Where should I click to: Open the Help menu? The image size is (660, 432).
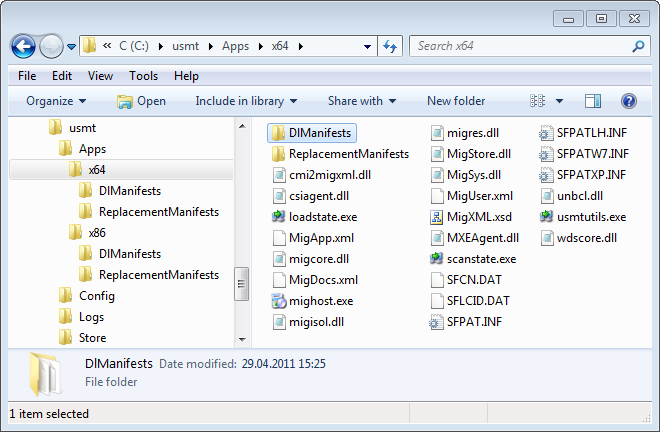(x=186, y=76)
